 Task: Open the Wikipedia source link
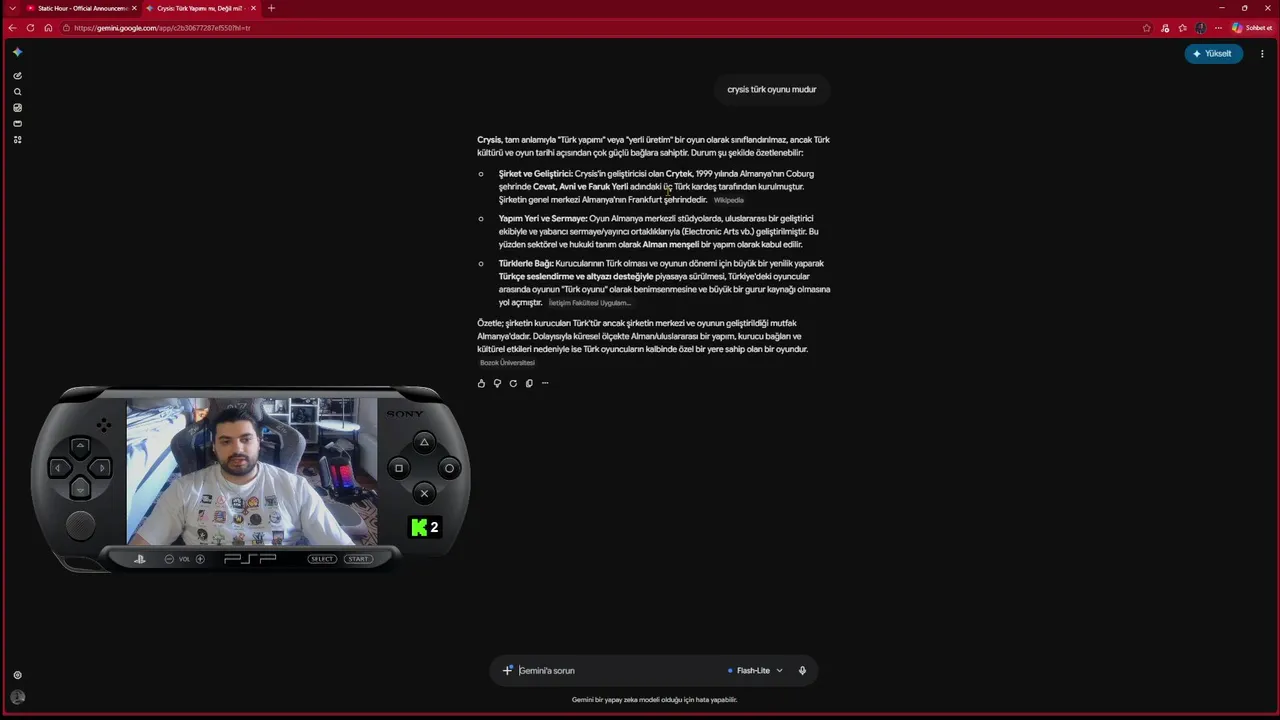pos(728,200)
